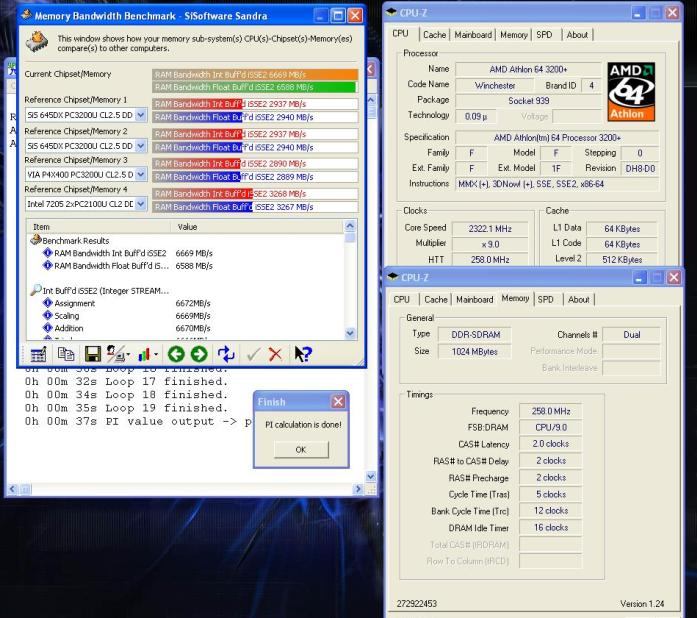Click the Value column header
This screenshot has height=618, width=697.
[x=258, y=227]
